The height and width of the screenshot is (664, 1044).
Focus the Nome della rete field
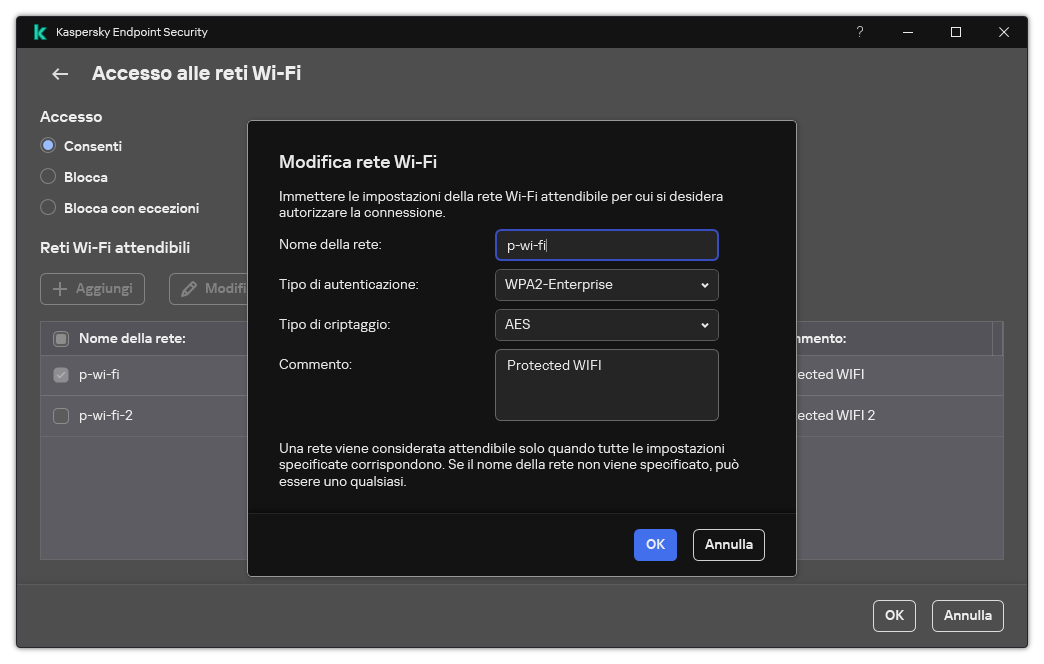coord(606,245)
